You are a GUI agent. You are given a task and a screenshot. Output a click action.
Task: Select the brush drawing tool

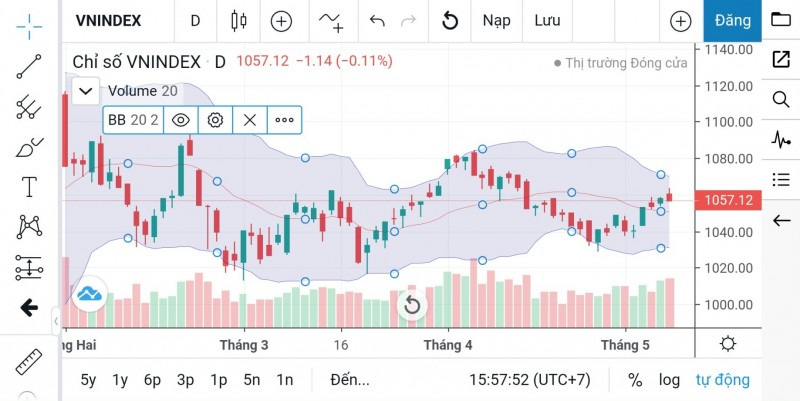pyautogui.click(x=30, y=147)
